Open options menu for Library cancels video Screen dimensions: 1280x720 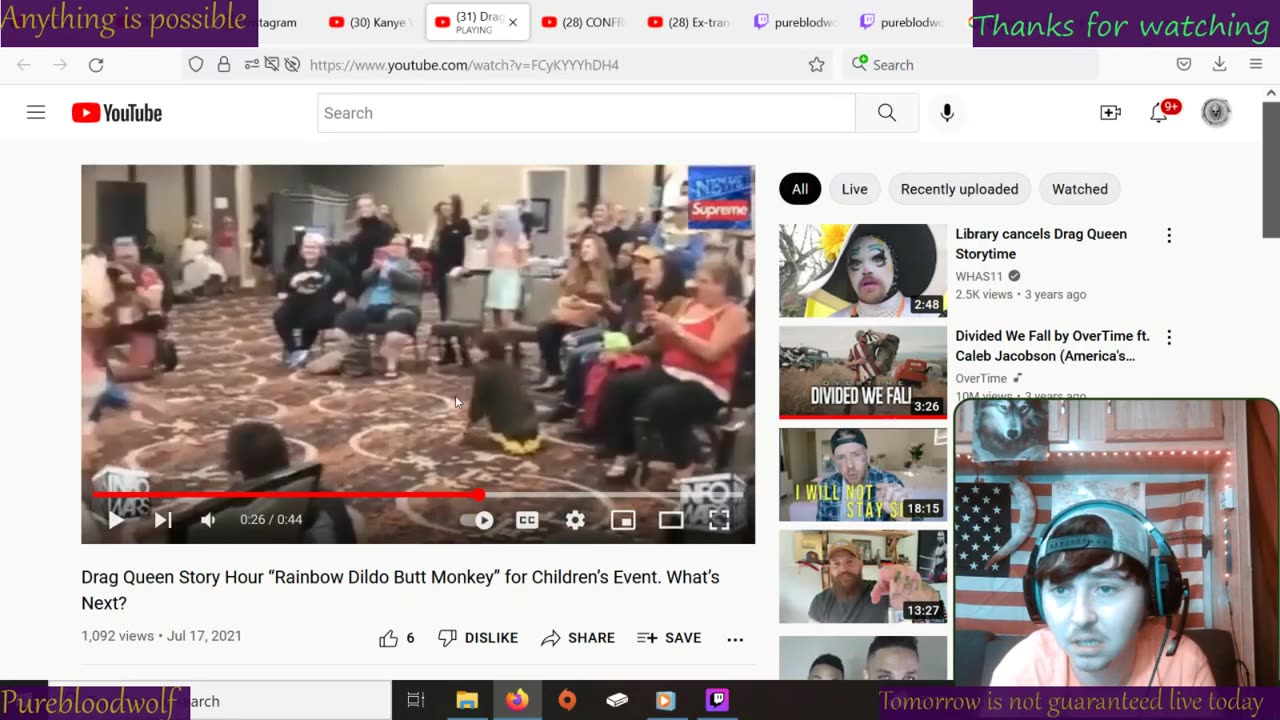pyautogui.click(x=1169, y=236)
